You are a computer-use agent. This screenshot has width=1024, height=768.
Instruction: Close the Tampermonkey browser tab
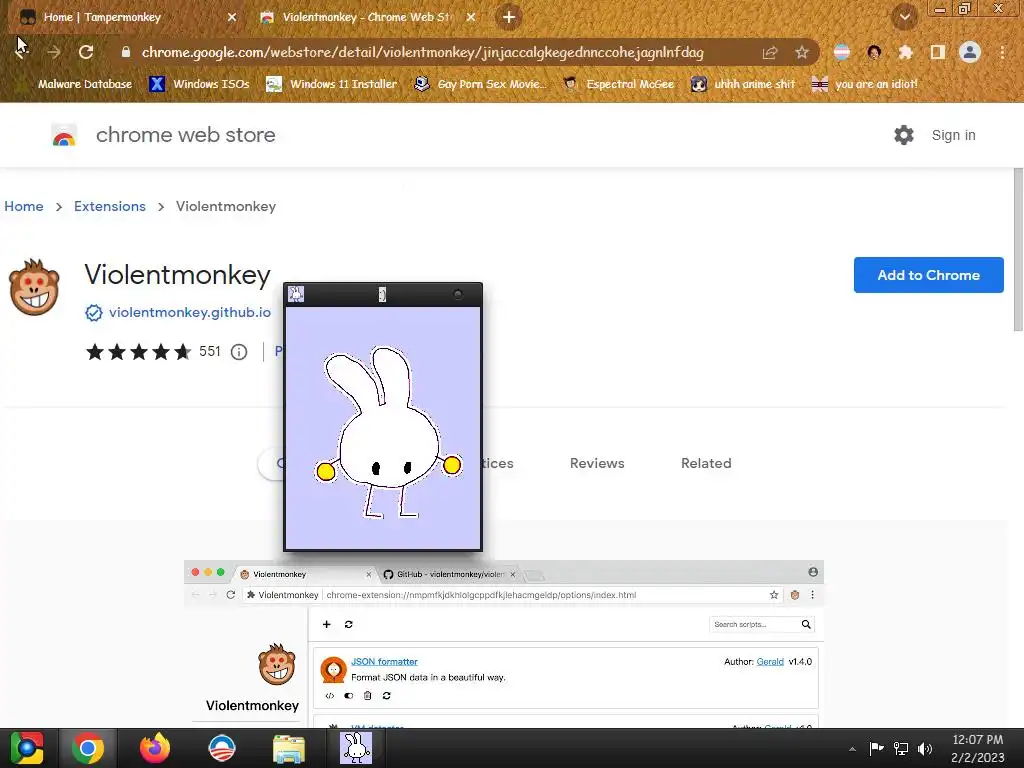point(232,18)
